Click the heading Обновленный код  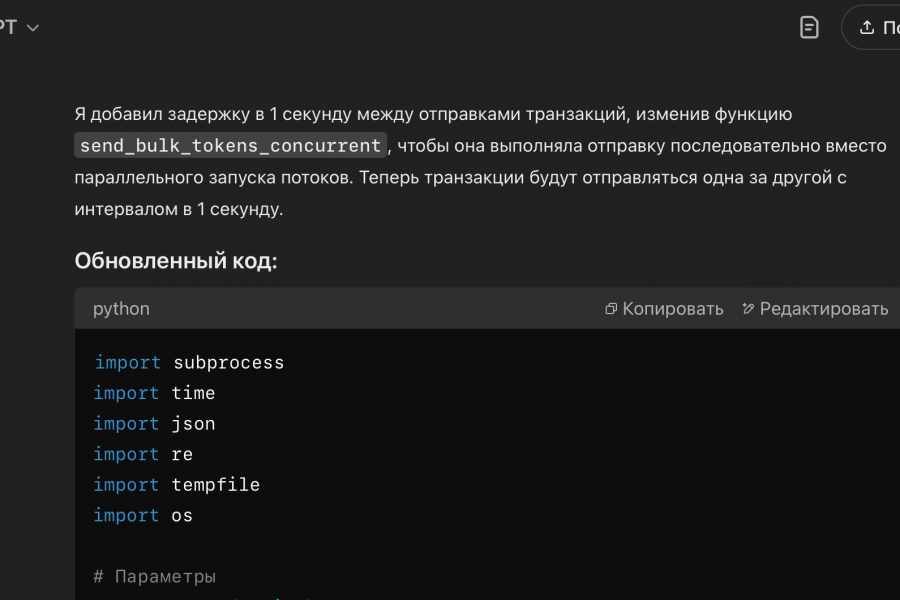[176, 261]
